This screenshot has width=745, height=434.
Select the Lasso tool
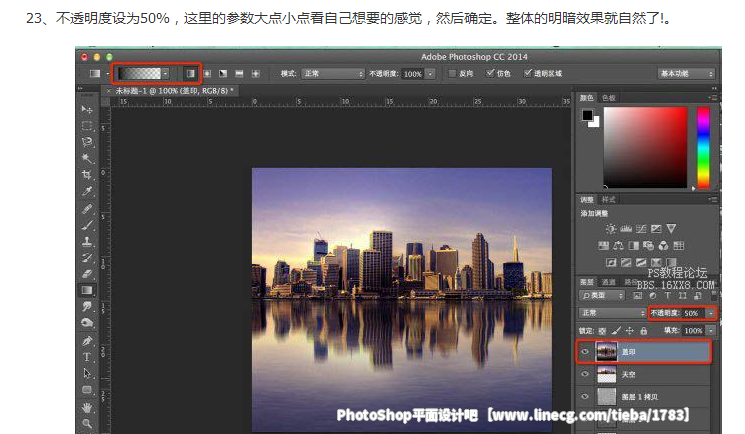87,142
